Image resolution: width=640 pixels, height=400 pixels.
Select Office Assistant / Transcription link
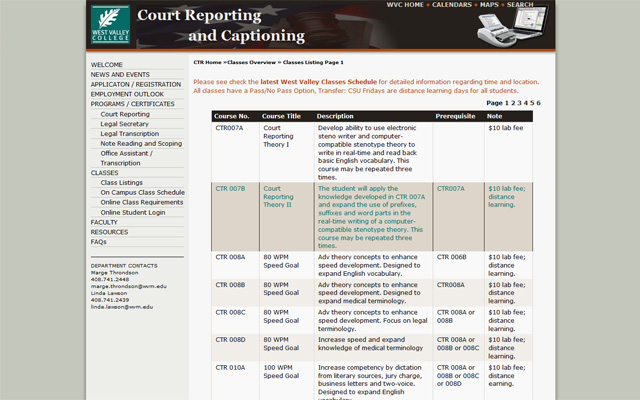point(127,158)
